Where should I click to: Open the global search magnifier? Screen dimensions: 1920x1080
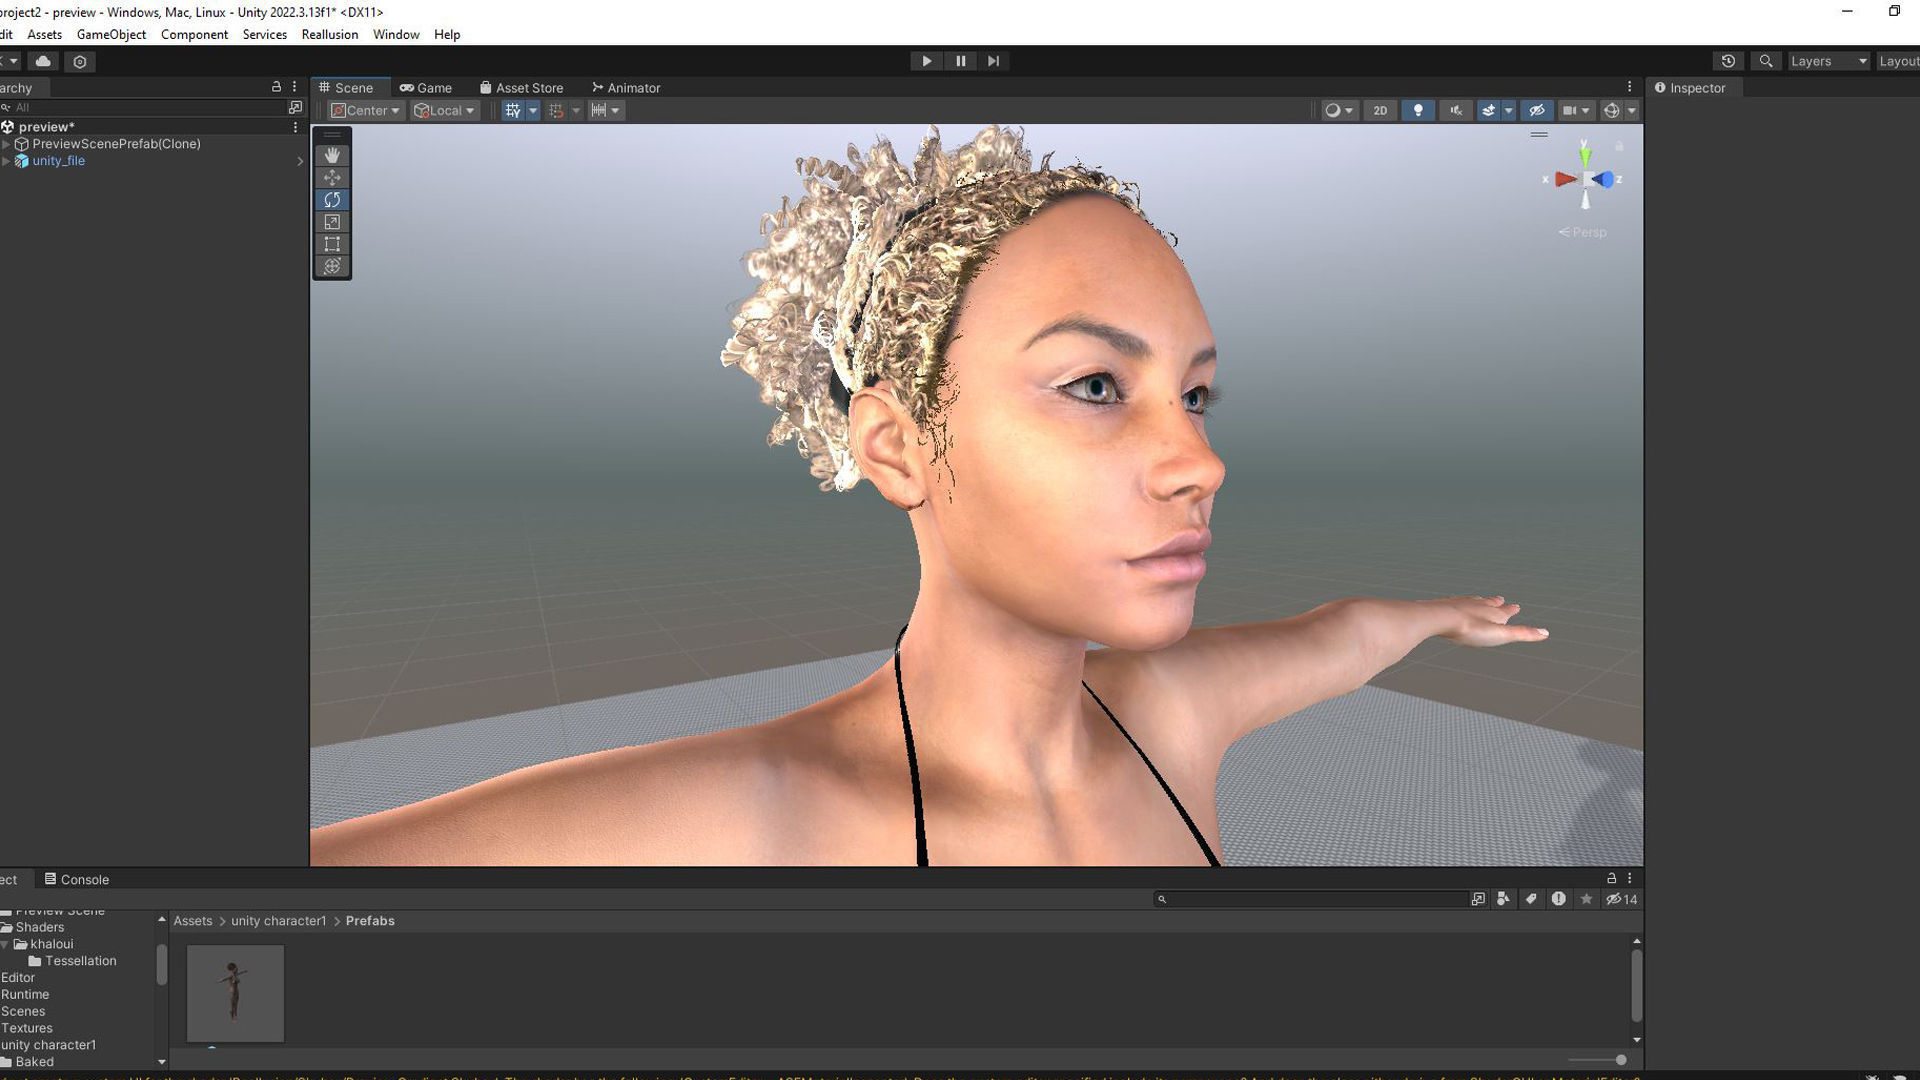(1766, 61)
